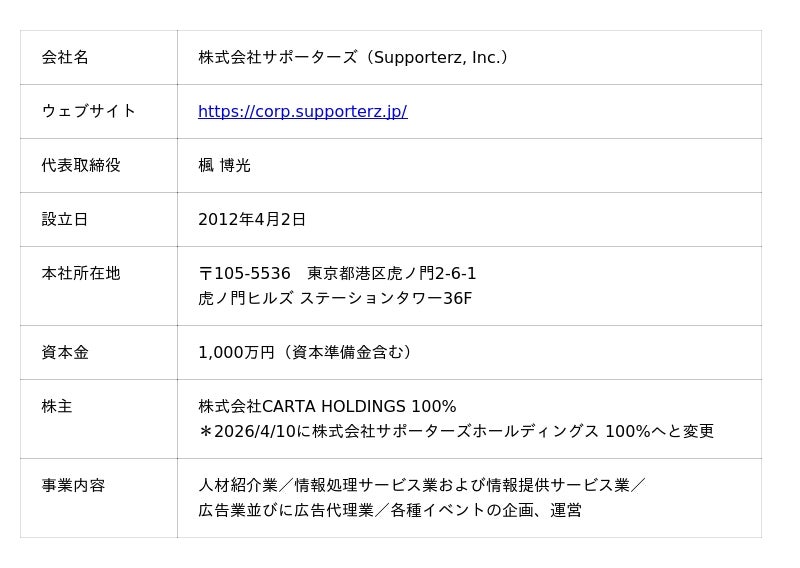Image resolution: width=800 pixels, height=568 pixels.
Task: Click the ウェブサイト row label
Action: (x=88, y=111)
